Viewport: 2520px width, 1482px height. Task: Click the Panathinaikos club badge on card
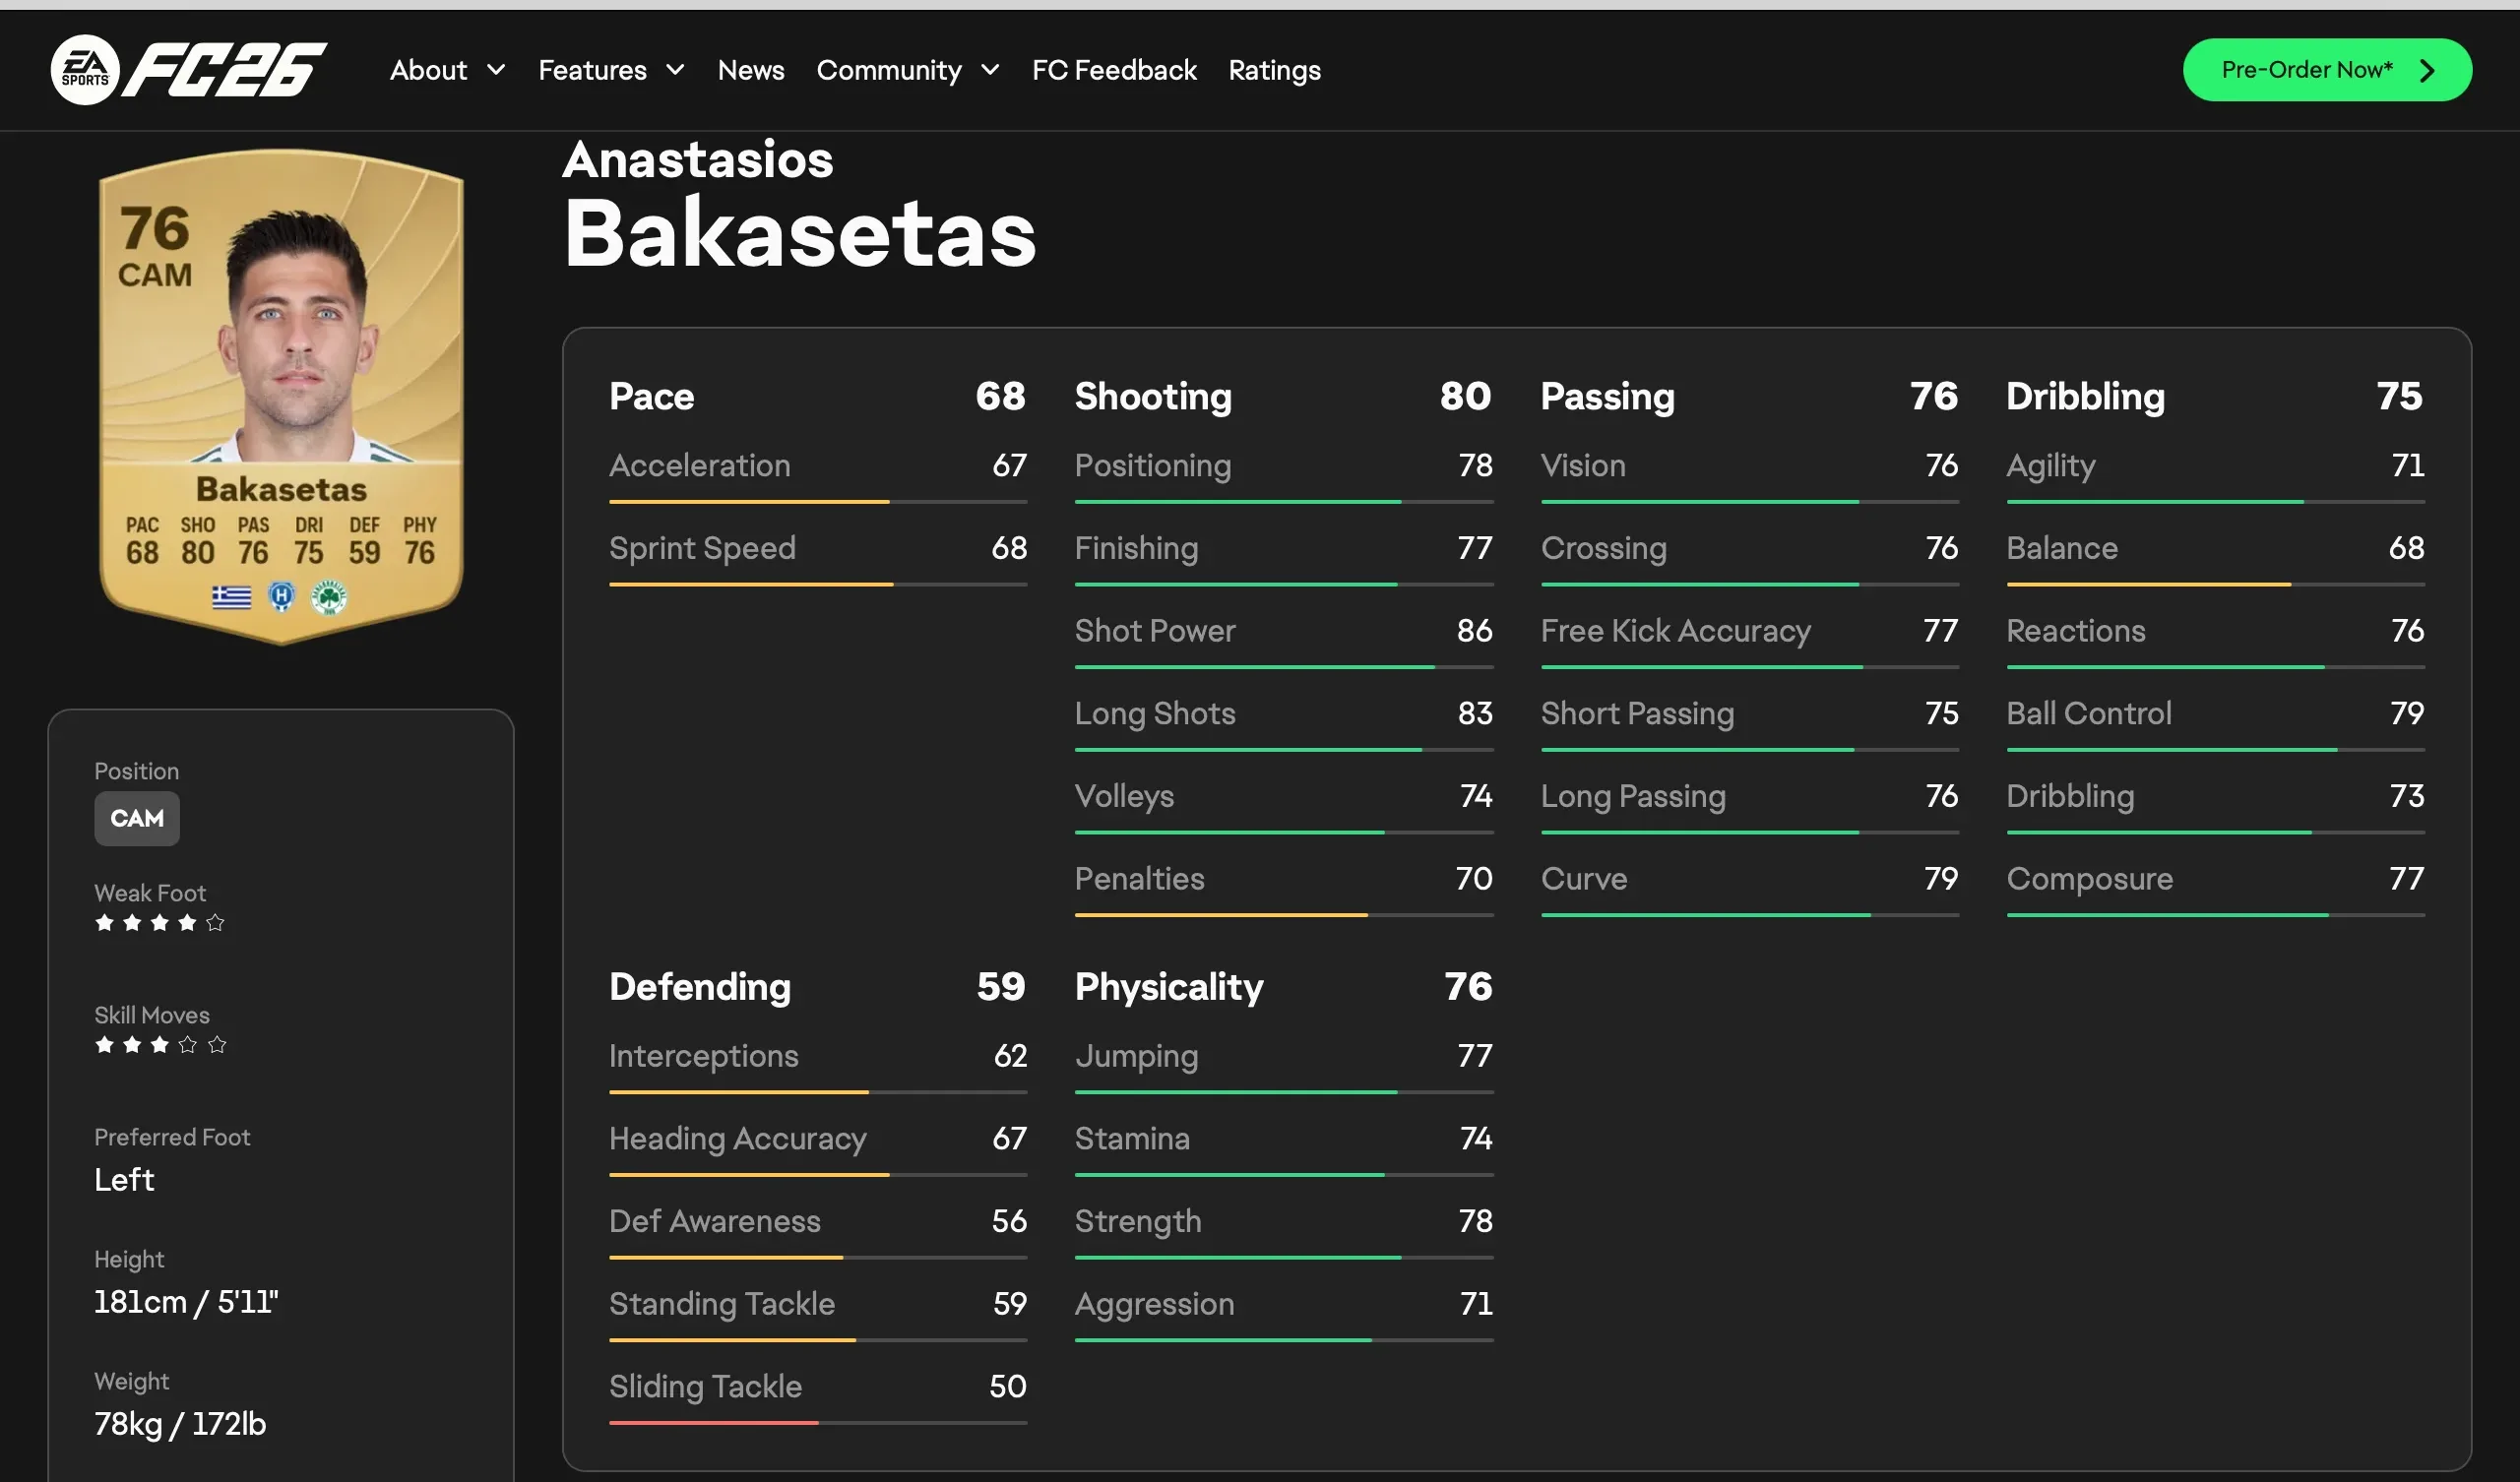pos(328,597)
